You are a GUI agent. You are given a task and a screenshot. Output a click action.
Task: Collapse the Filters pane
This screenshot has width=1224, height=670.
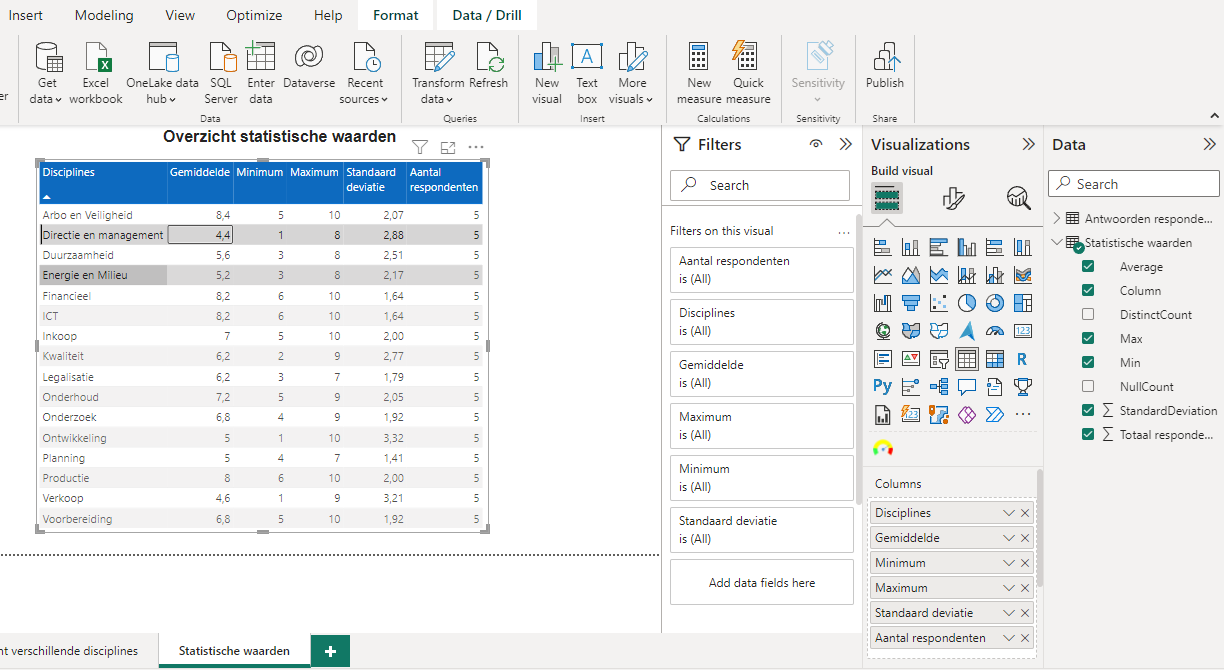(x=846, y=144)
